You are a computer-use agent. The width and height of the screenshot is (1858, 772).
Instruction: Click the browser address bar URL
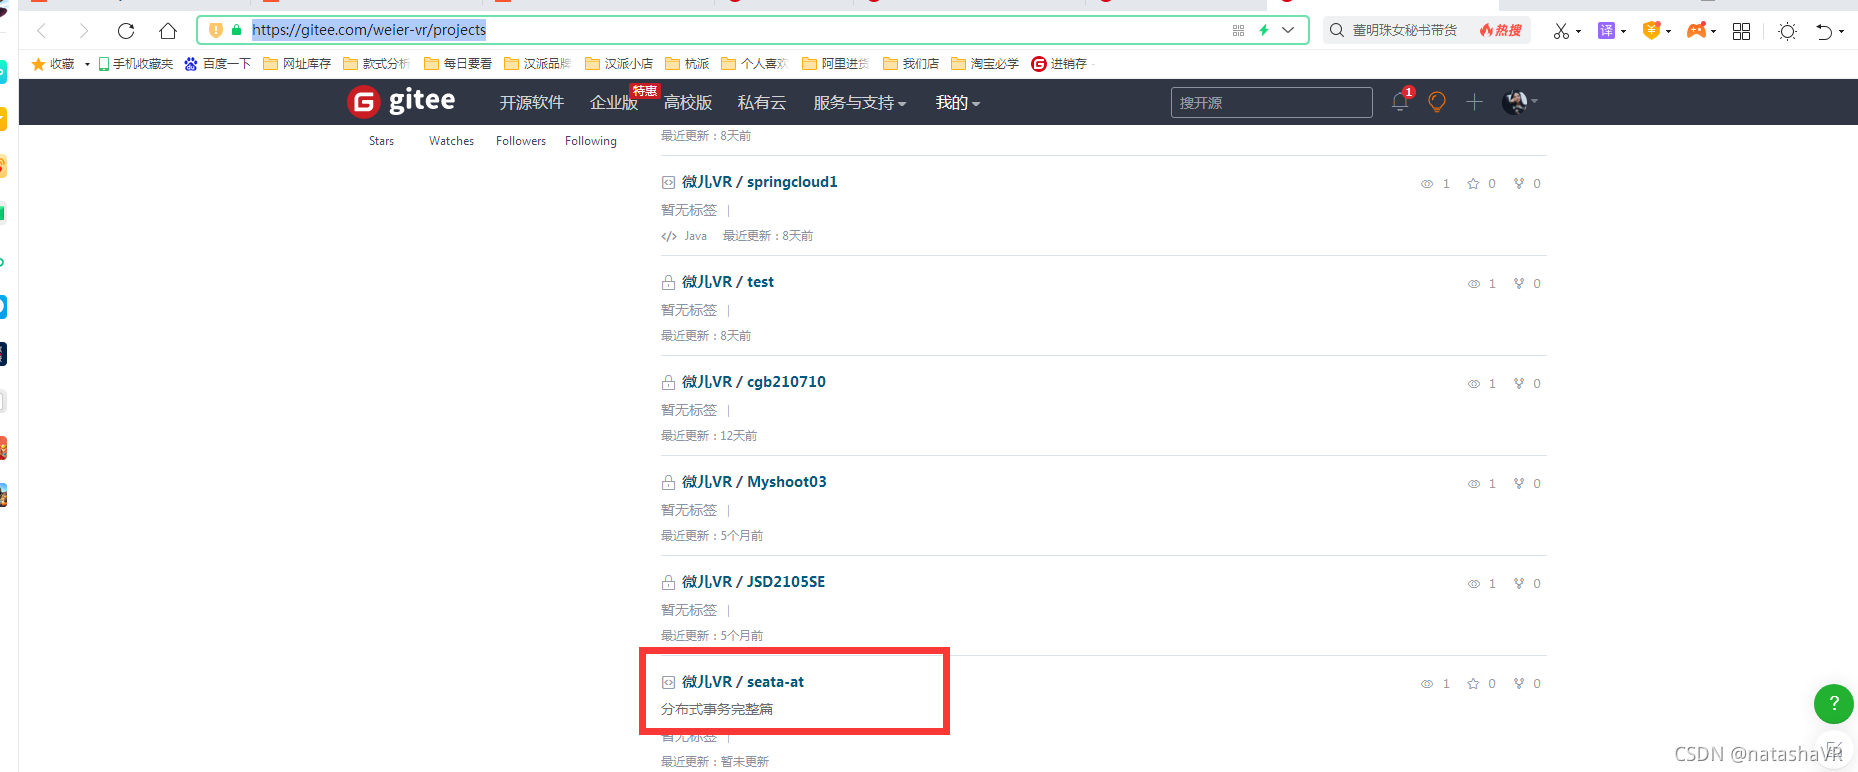click(x=369, y=30)
